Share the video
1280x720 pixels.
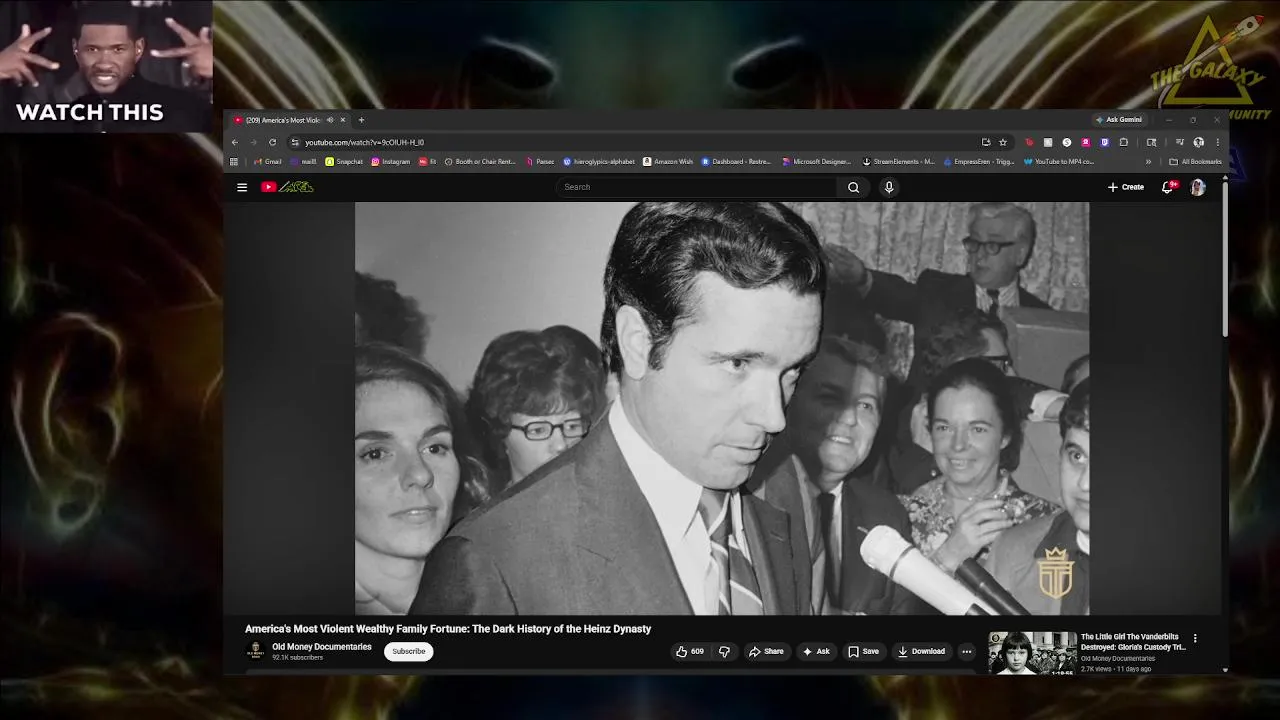click(766, 651)
